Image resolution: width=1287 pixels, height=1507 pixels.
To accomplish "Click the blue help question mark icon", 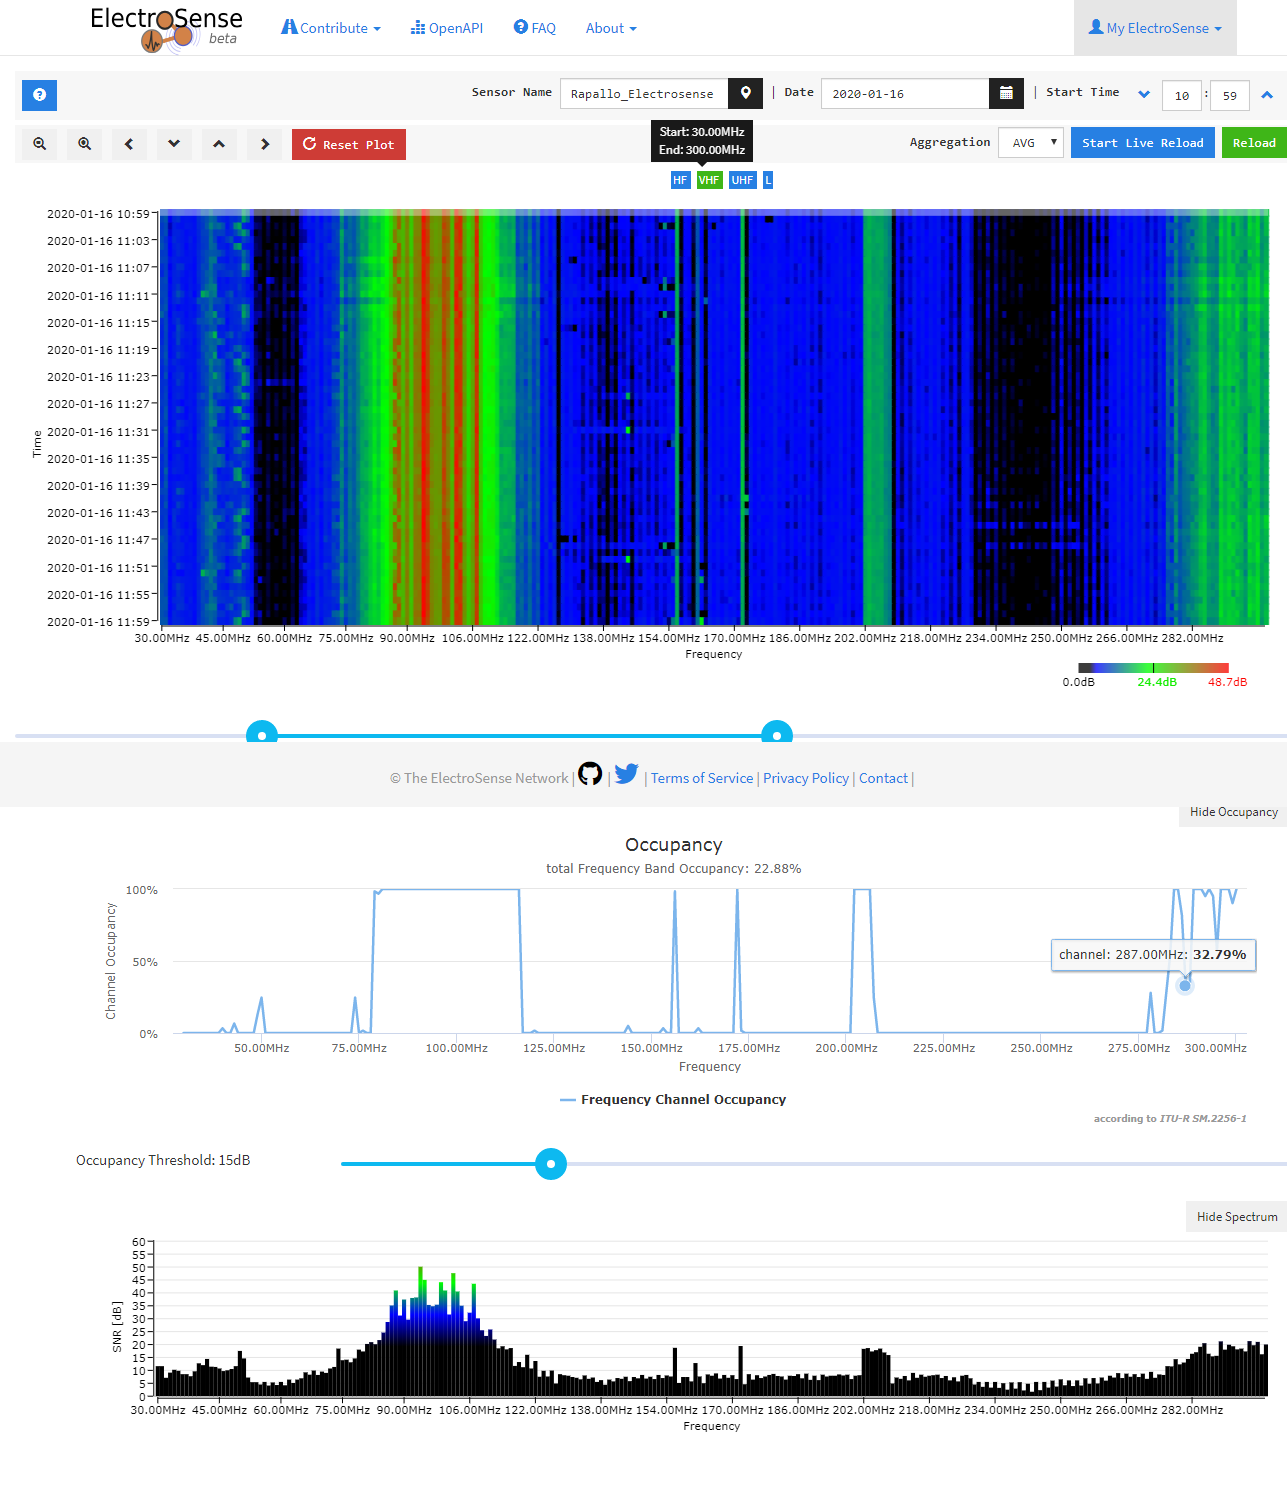I will click(x=39, y=95).
